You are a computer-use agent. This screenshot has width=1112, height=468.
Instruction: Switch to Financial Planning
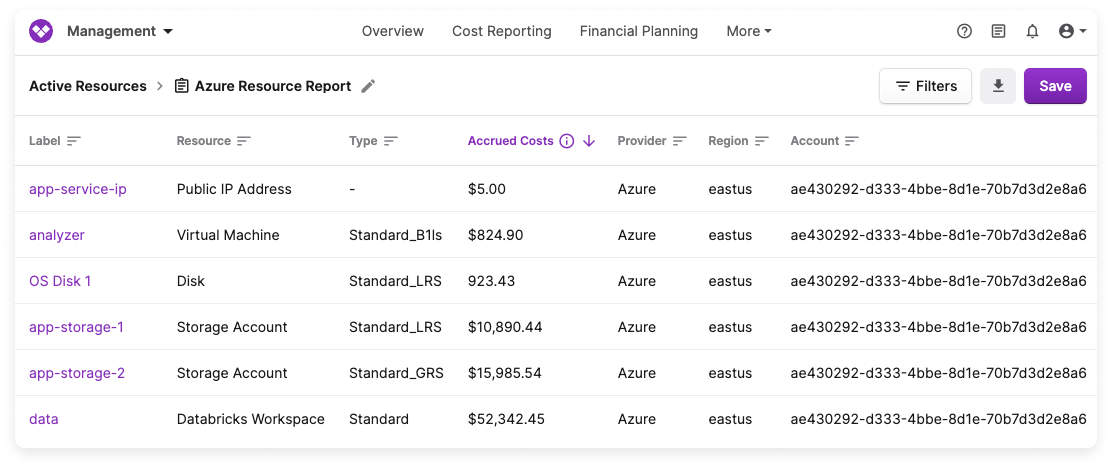(638, 31)
